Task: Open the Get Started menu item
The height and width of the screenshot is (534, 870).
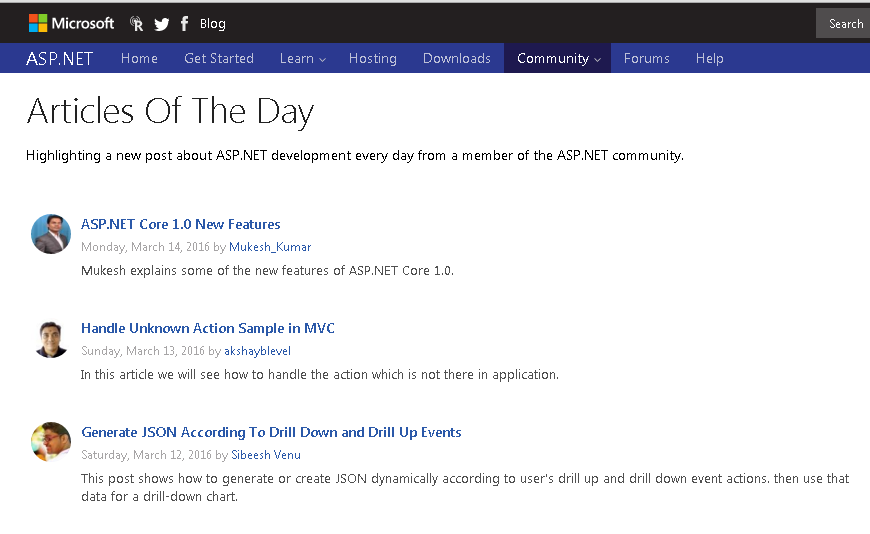Action: (x=219, y=58)
